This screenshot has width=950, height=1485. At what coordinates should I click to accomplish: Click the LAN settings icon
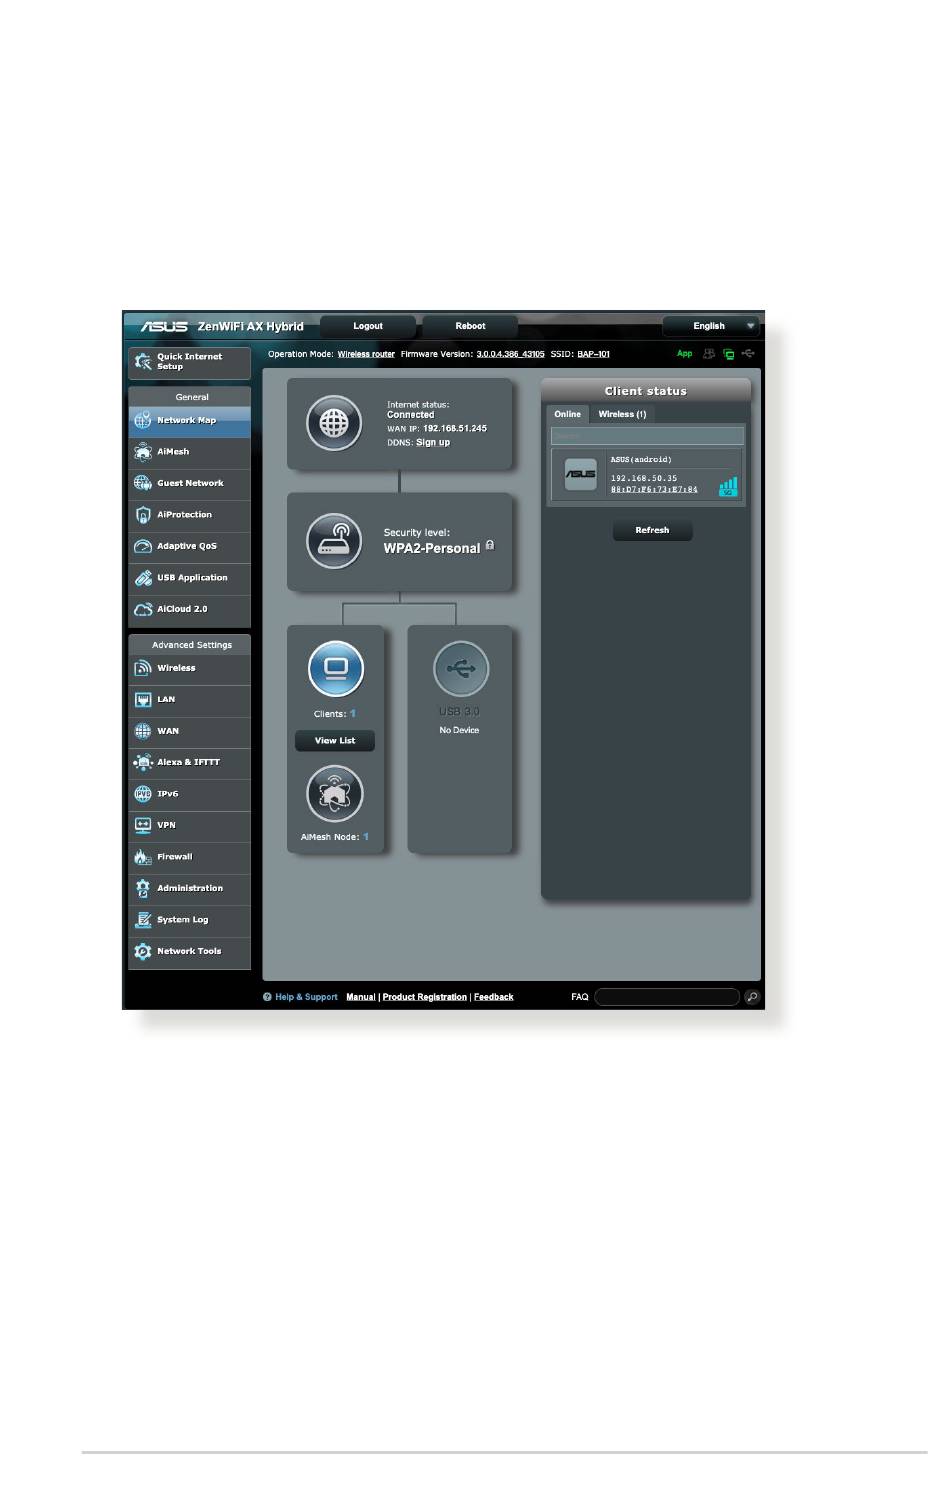[143, 700]
